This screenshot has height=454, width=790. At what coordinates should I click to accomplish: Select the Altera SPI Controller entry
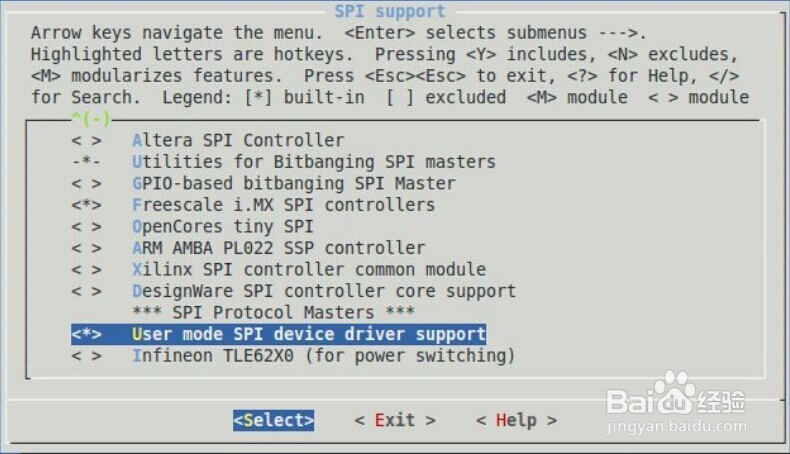point(238,140)
